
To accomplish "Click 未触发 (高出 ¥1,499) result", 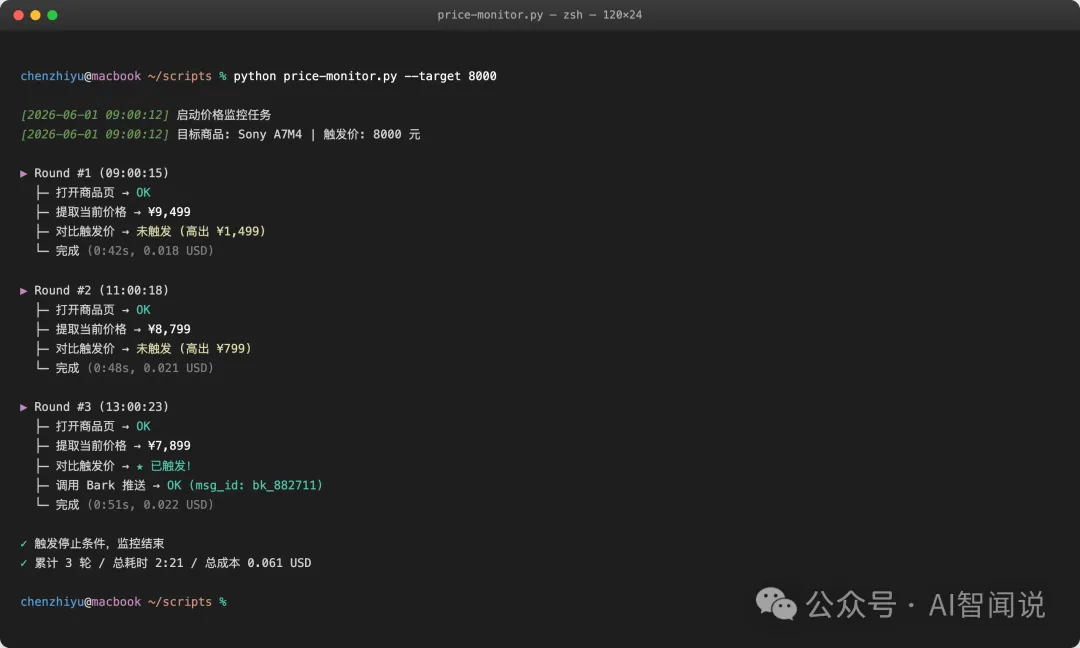I will pos(200,231).
